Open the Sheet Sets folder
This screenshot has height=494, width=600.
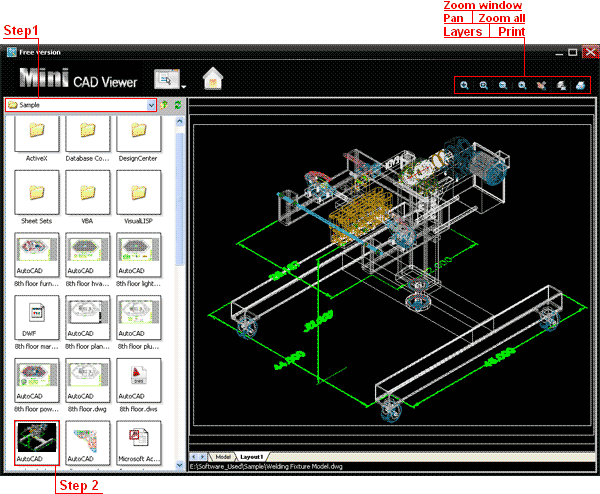tap(37, 197)
